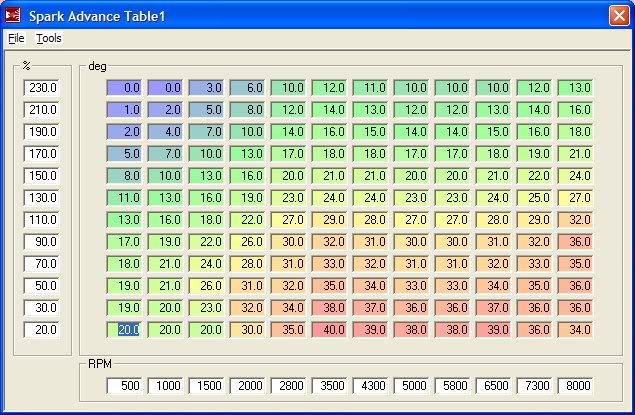Screen dimensions: 635x415
Task: Select the 39.0 cell at 20% and 6500 RPM
Action: [493, 330]
